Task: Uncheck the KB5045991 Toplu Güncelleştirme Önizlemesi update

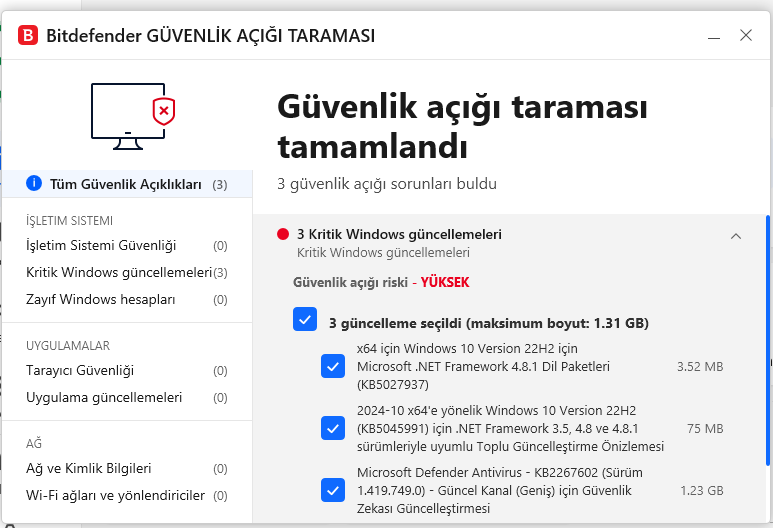Action: click(x=333, y=428)
